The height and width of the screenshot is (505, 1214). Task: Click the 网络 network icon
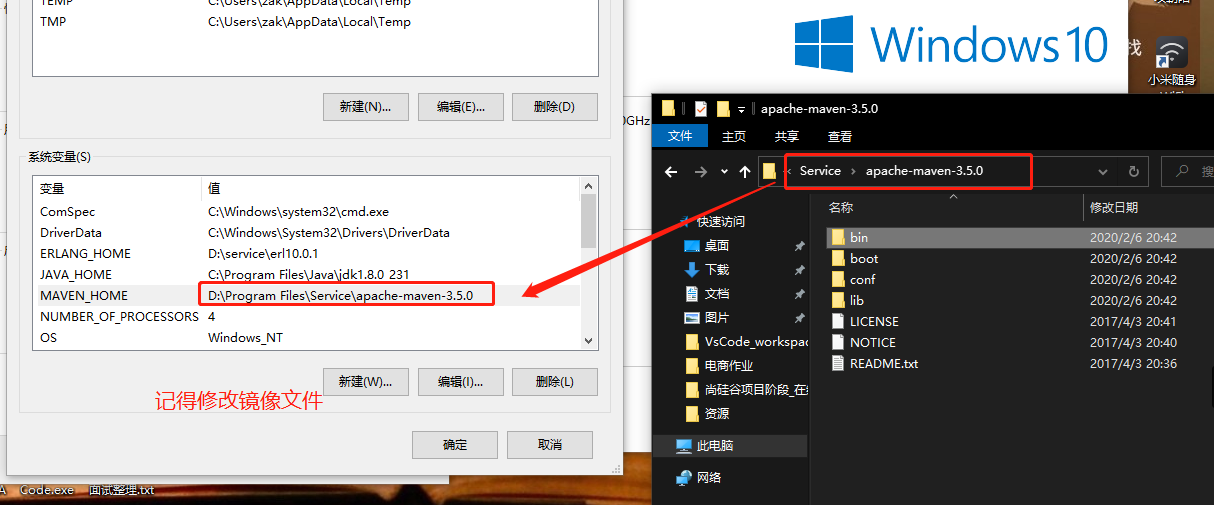[x=684, y=478]
